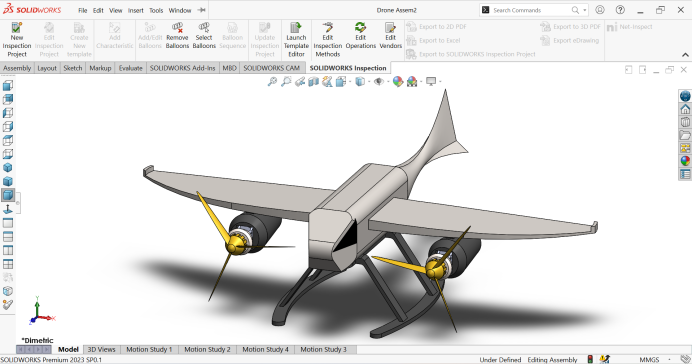The height and width of the screenshot is (364, 692).
Task: Open Apply Scene dropdown arrow
Action: 421,82
